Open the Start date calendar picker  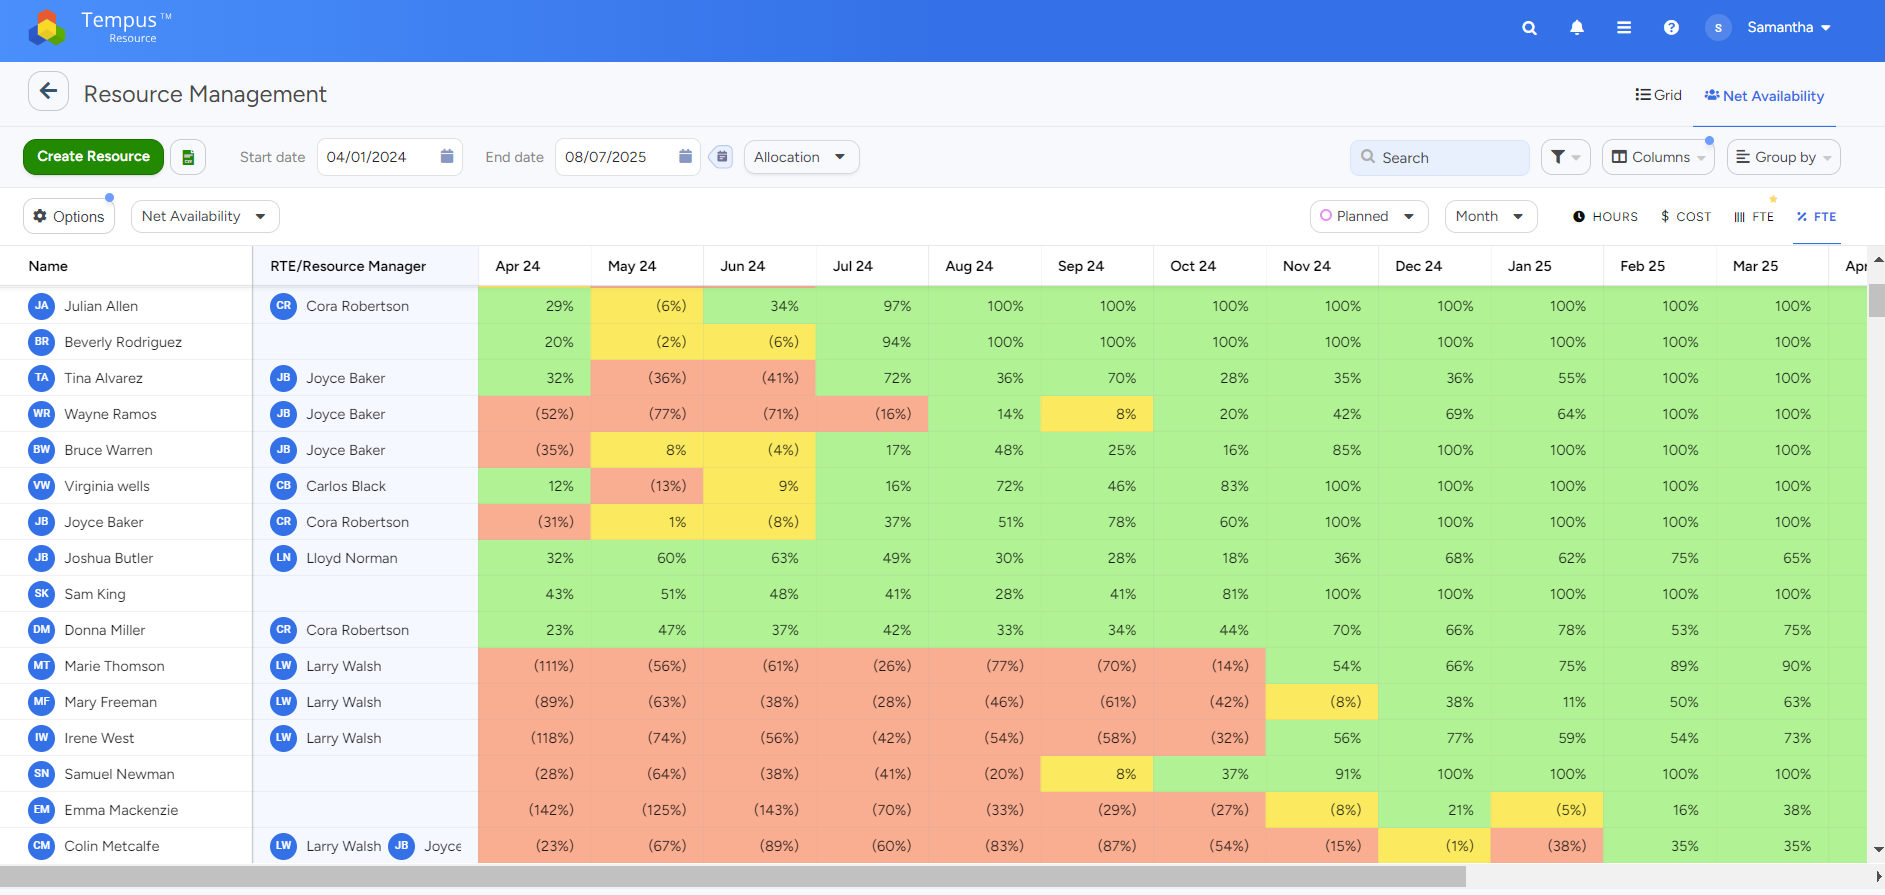click(447, 157)
